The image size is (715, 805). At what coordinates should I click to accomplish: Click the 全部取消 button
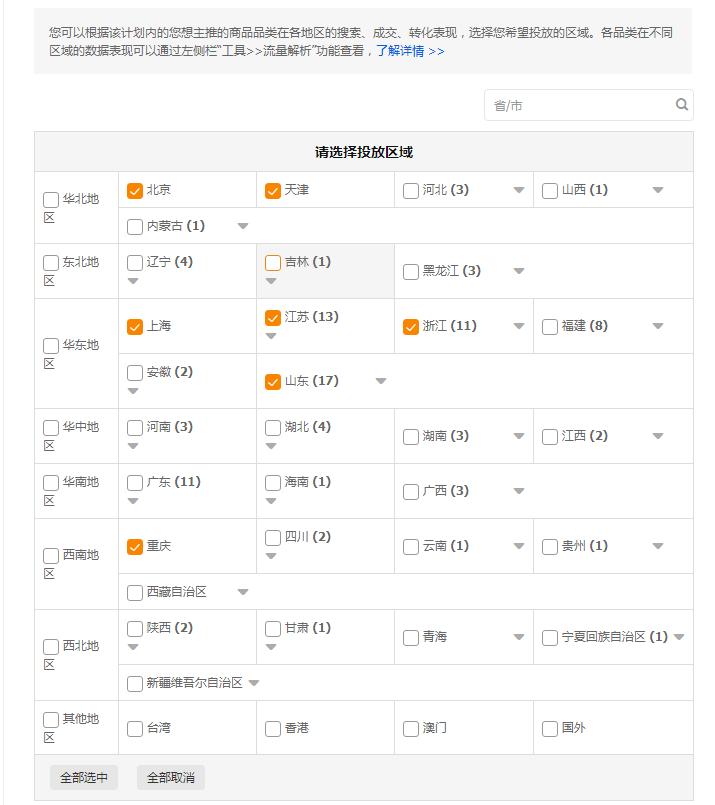click(170, 777)
